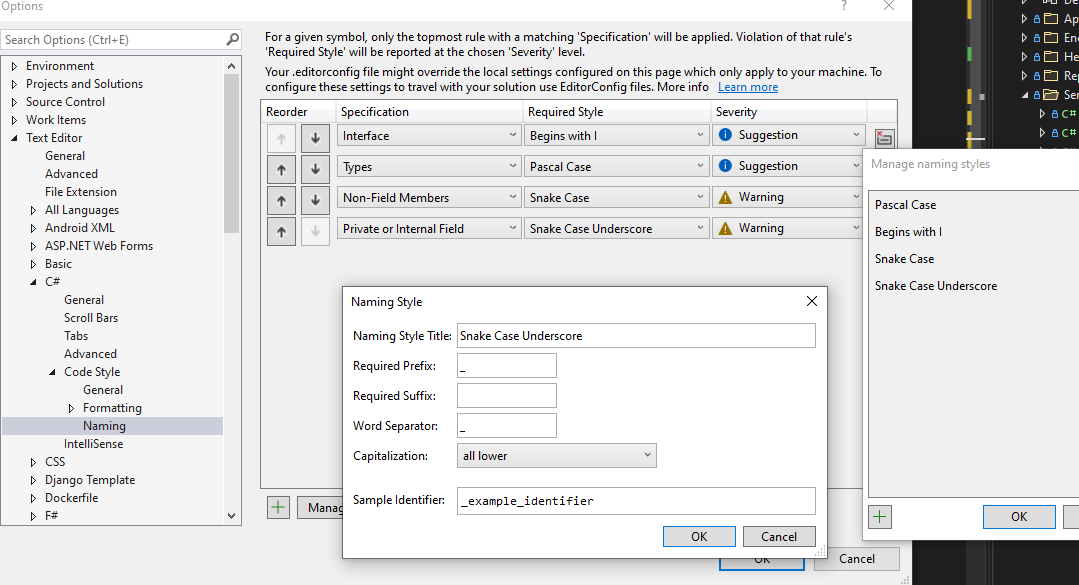Move Non-Field Members rule up
The image size is (1079, 585).
coord(281,200)
